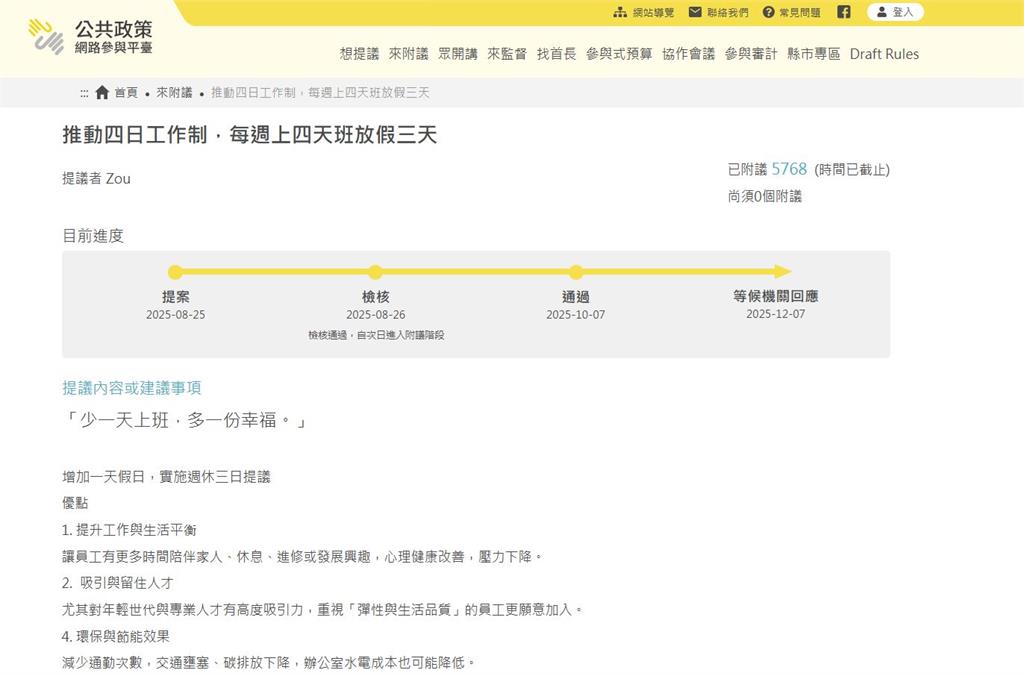Click the 登入 login button
This screenshot has width=1024, height=676.
pyautogui.click(x=896, y=13)
